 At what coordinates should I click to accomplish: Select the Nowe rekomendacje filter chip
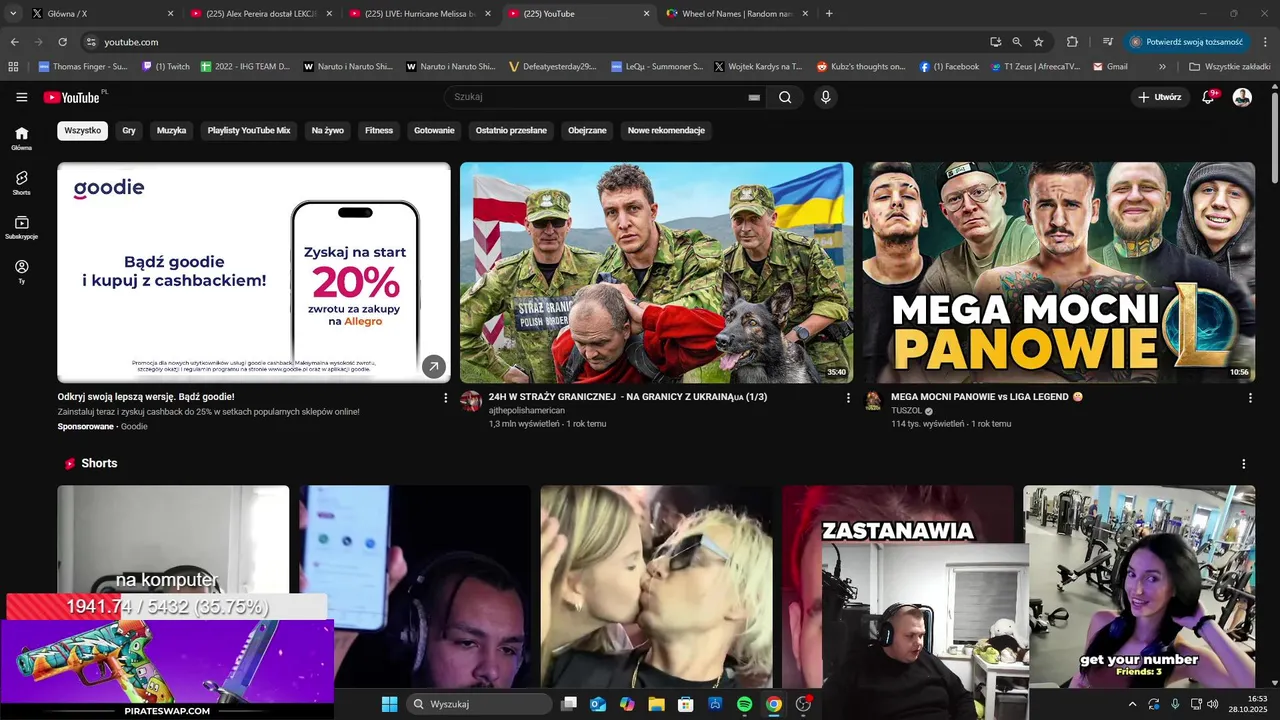[x=666, y=130]
